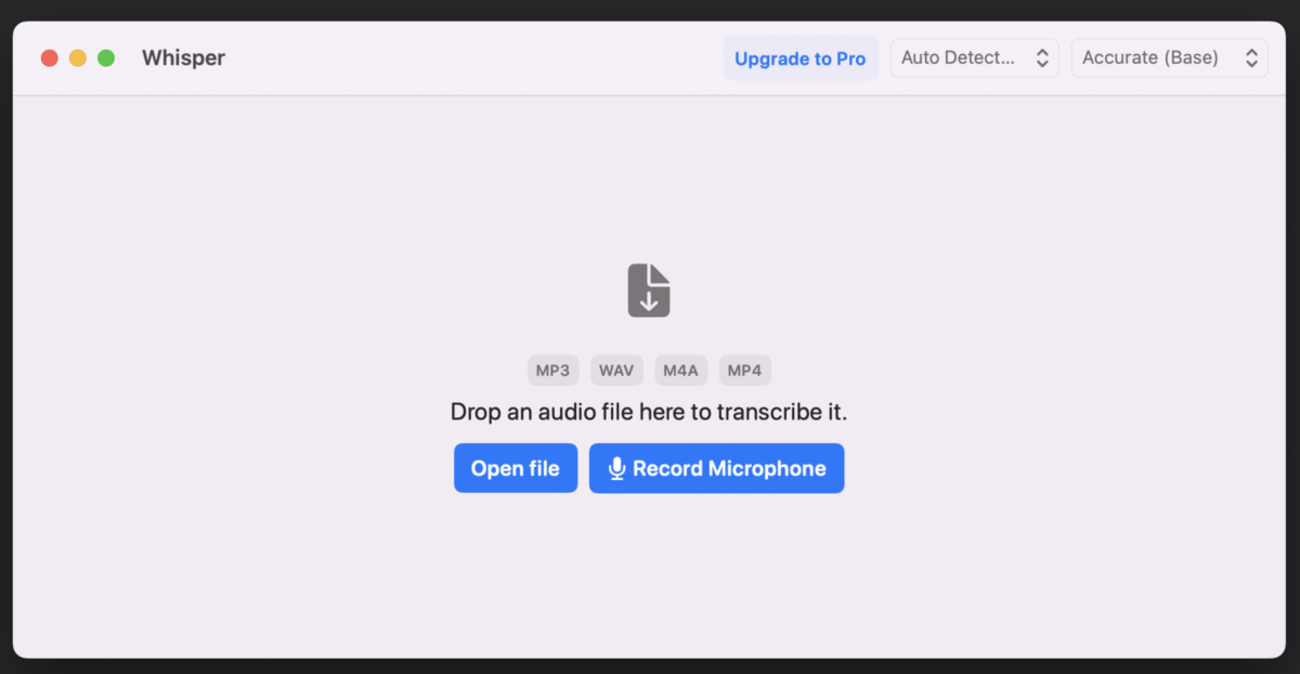Minimize the window with yellow button
1300x674 pixels.
(77, 58)
